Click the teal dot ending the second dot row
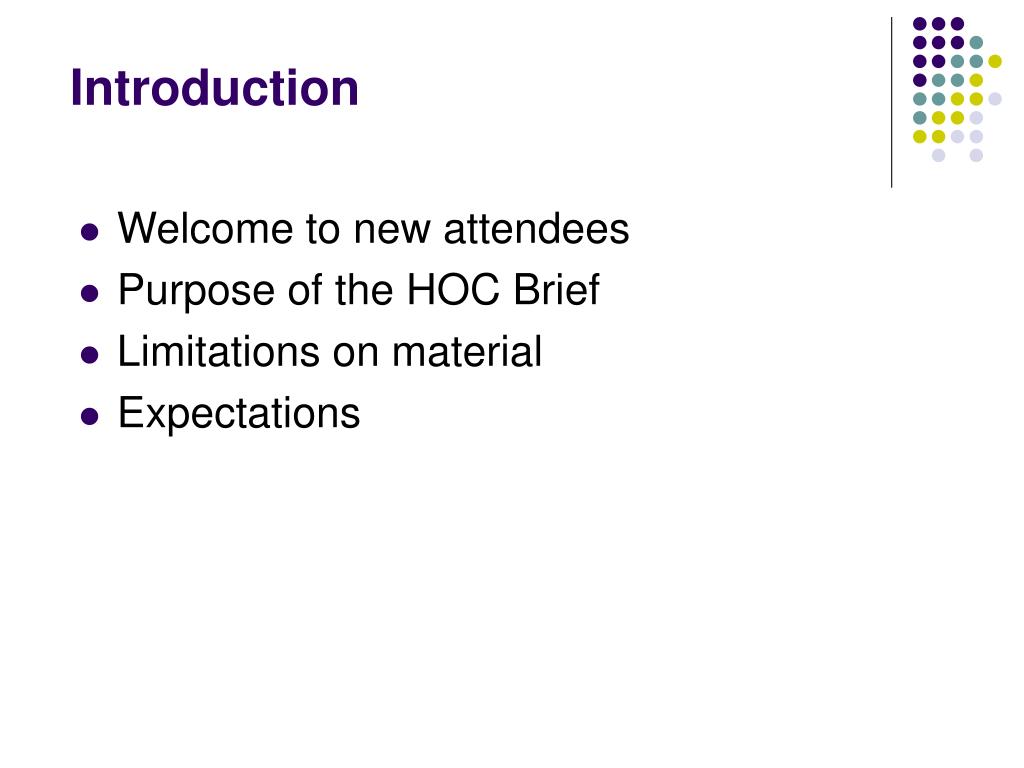The width and height of the screenshot is (1024, 768). pyautogui.click(x=976, y=42)
